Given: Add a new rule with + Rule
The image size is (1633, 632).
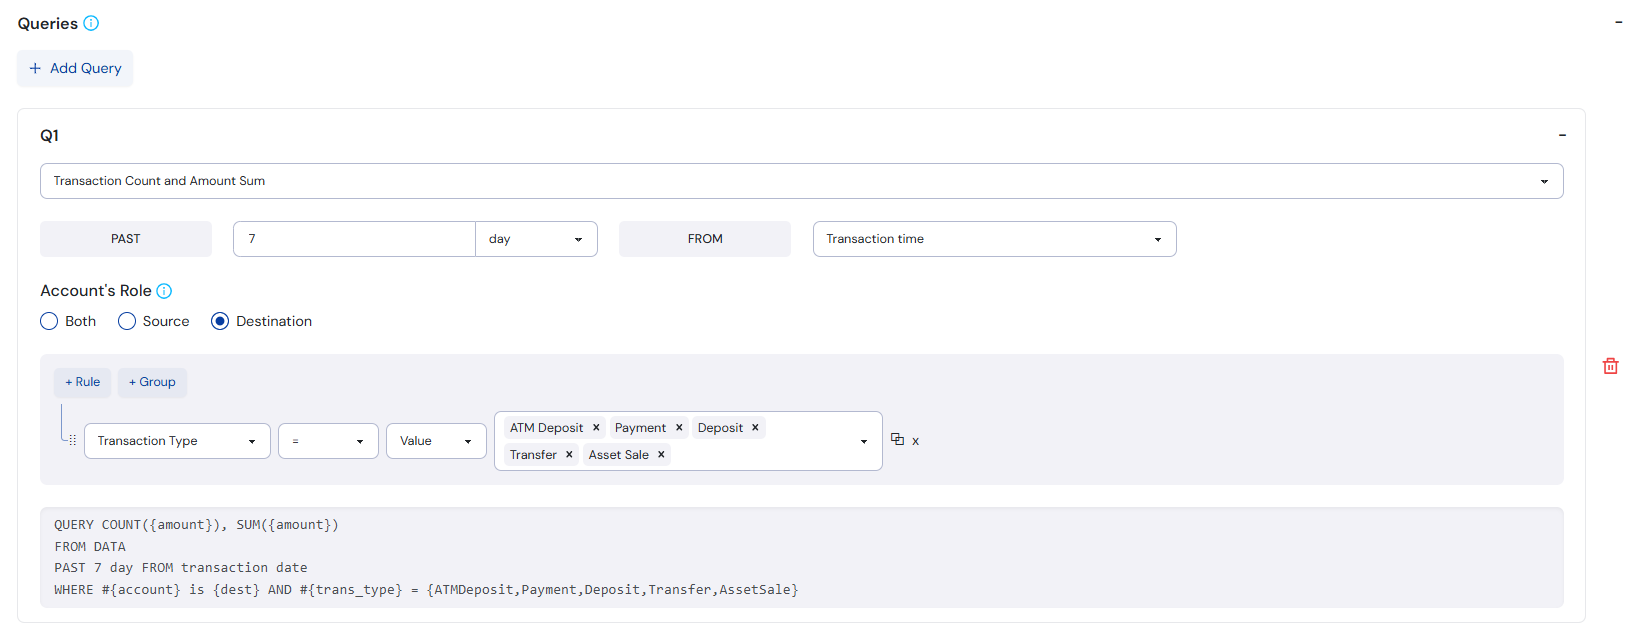Looking at the screenshot, I should tap(82, 382).
